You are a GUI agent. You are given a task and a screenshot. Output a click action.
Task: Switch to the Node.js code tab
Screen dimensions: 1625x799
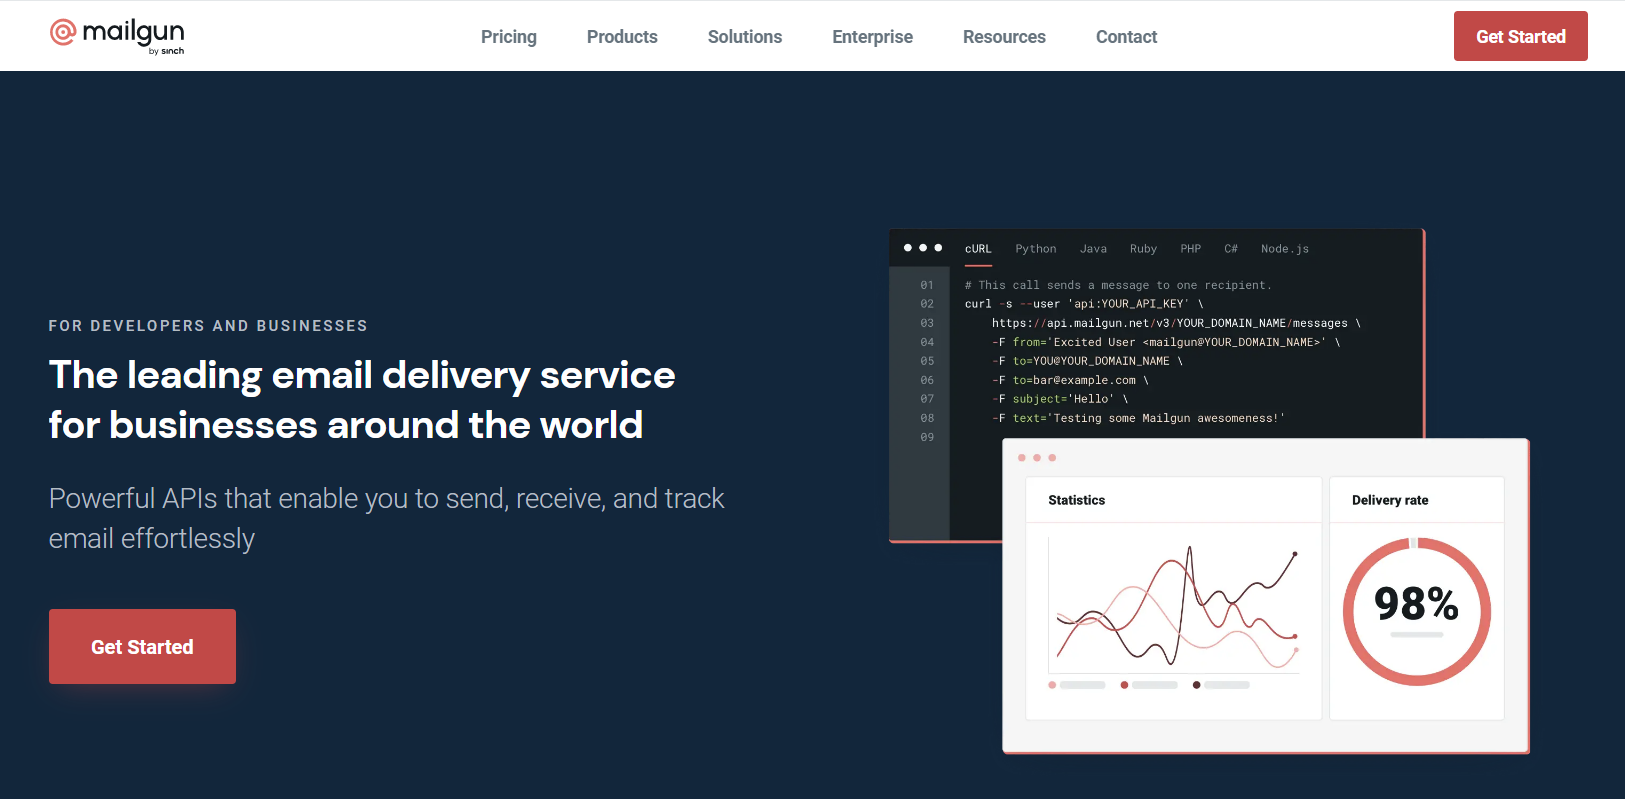(1285, 249)
